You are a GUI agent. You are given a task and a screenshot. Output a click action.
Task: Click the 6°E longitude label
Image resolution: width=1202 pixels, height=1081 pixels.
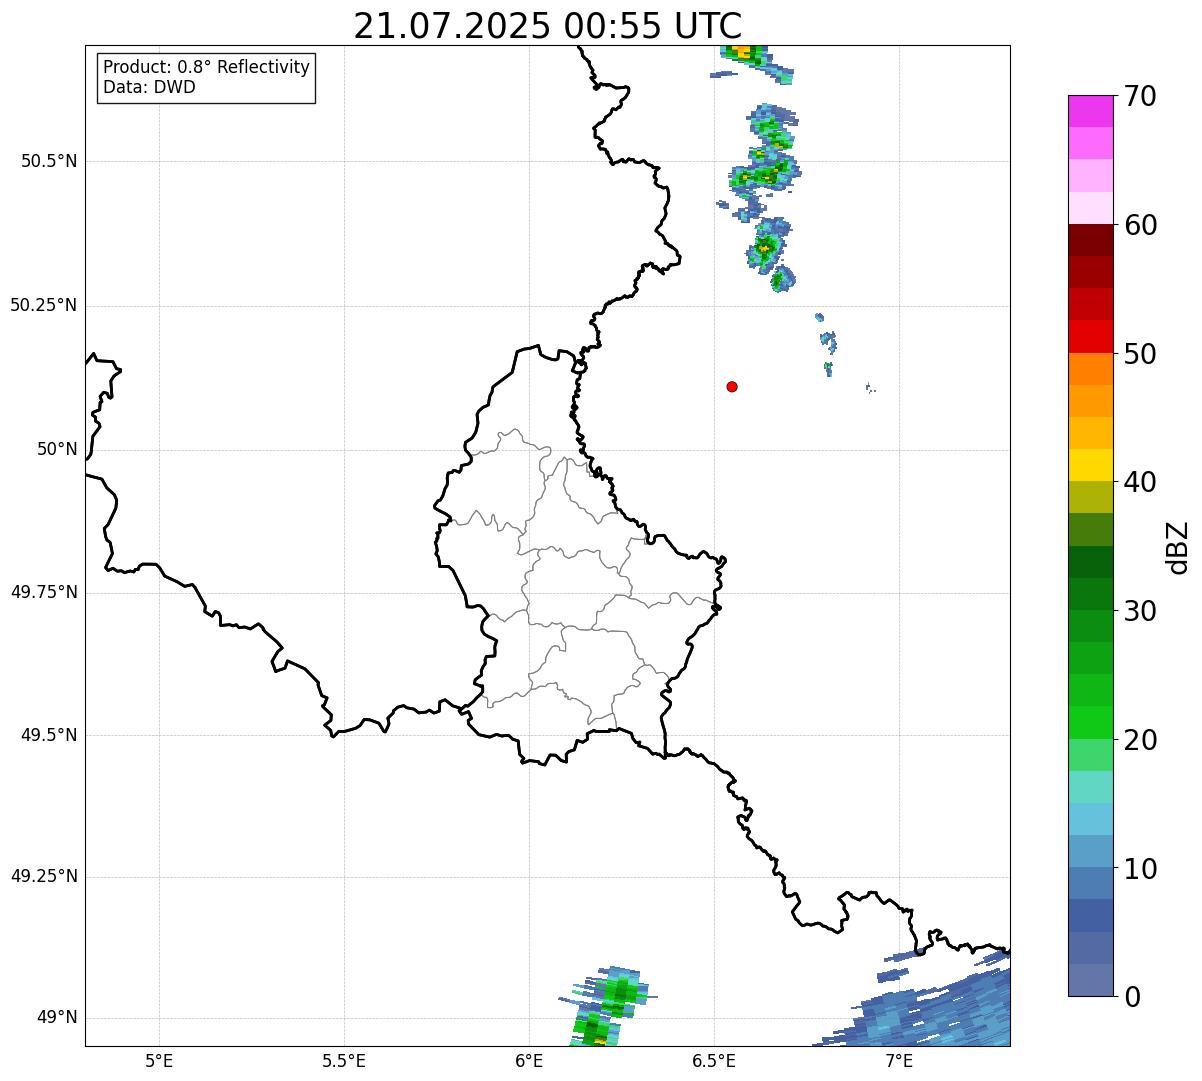click(x=529, y=1060)
